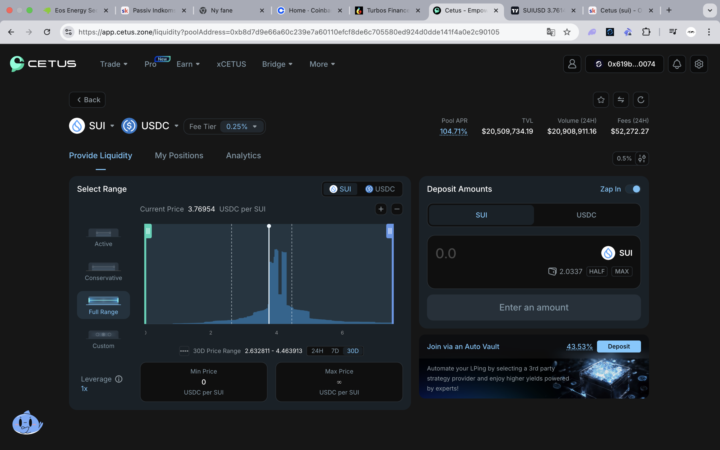Click the Auto Vault Deposit button
This screenshot has height=450, width=720.
(x=619, y=347)
